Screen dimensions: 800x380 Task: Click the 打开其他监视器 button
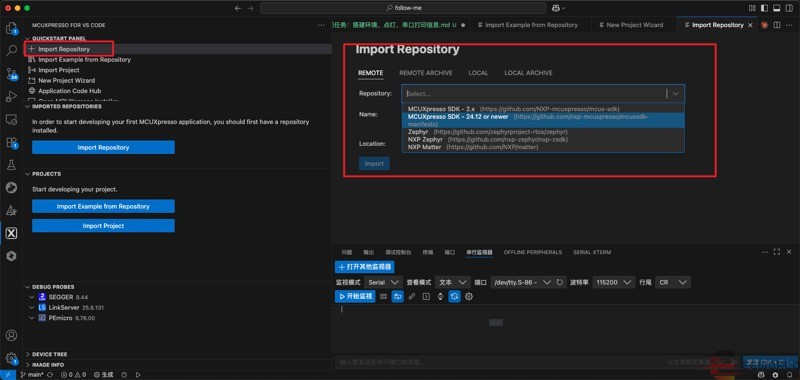pos(364,267)
